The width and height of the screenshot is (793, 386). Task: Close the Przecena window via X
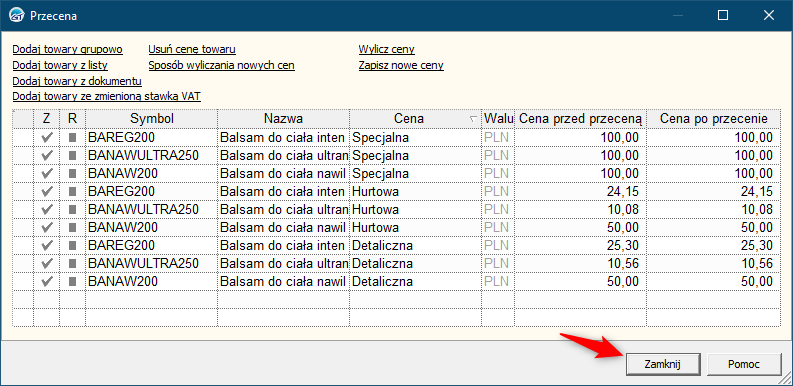769,16
